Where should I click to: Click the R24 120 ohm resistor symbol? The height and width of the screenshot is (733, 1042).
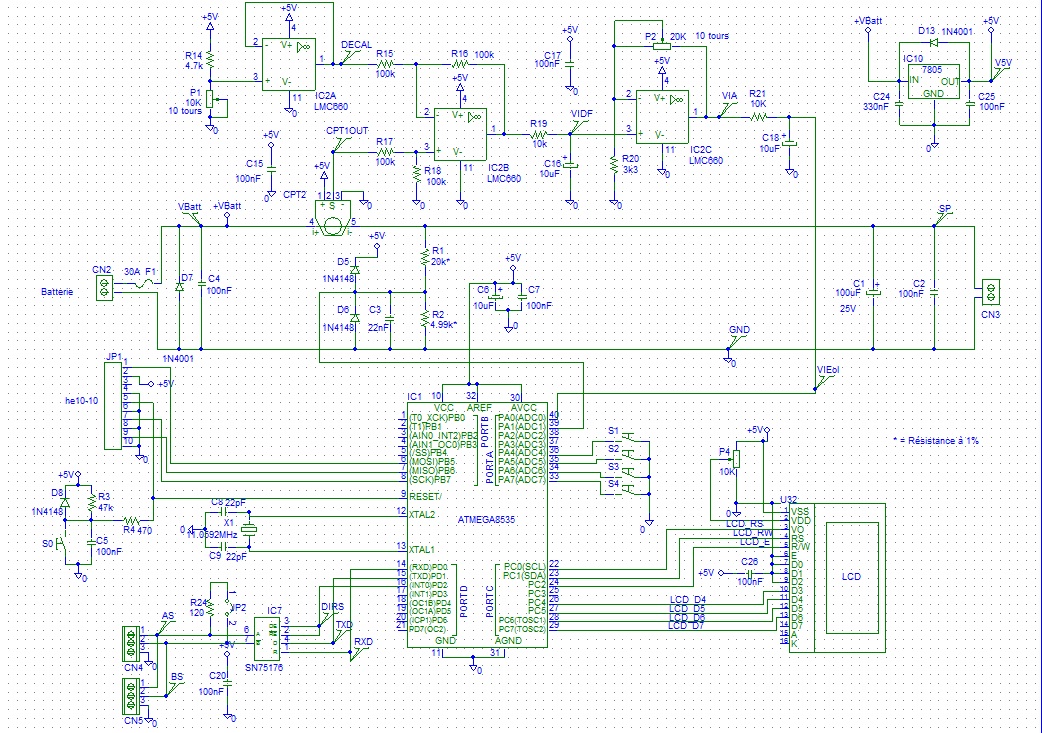[210, 607]
